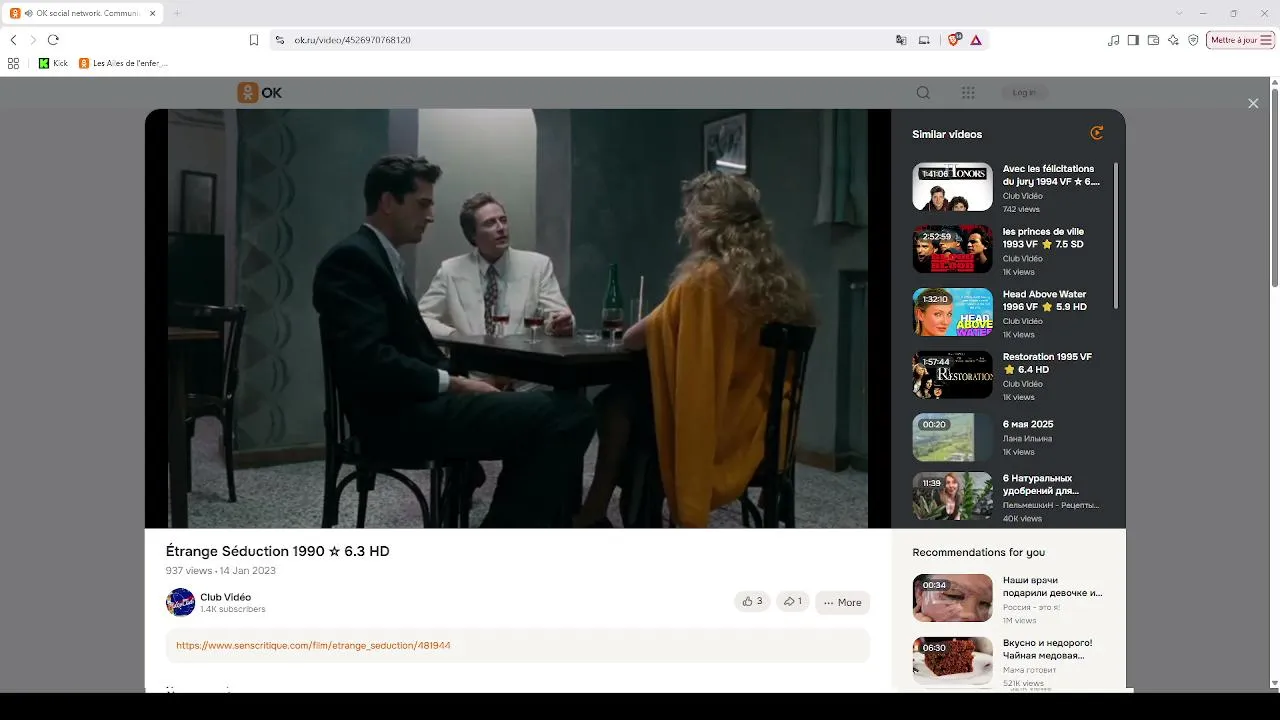
Task: Open the More options dropdown
Action: click(842, 602)
